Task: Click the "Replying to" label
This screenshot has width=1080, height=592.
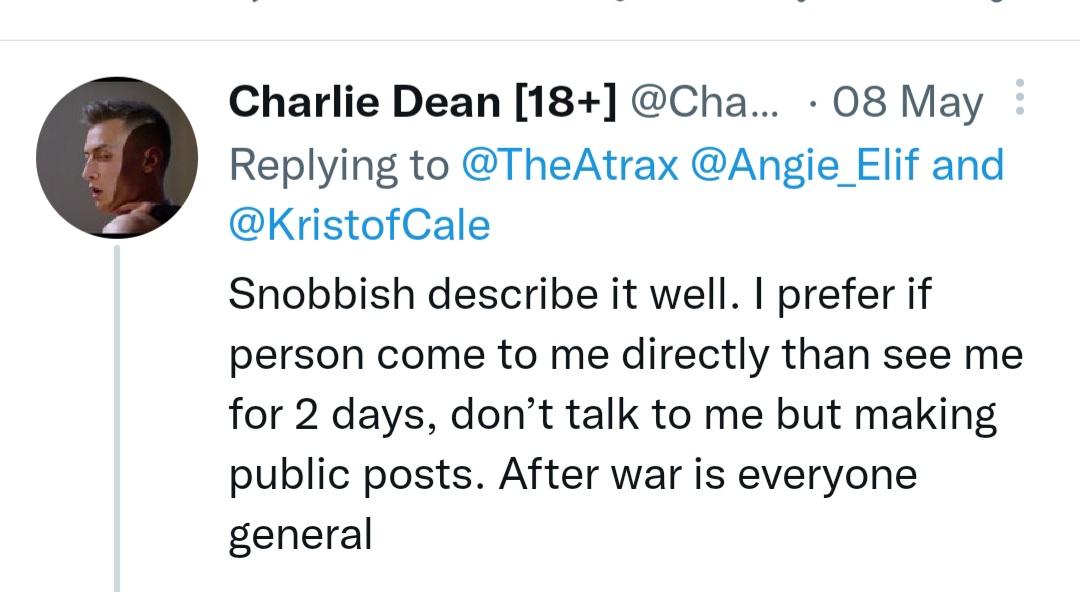Action: point(339,165)
